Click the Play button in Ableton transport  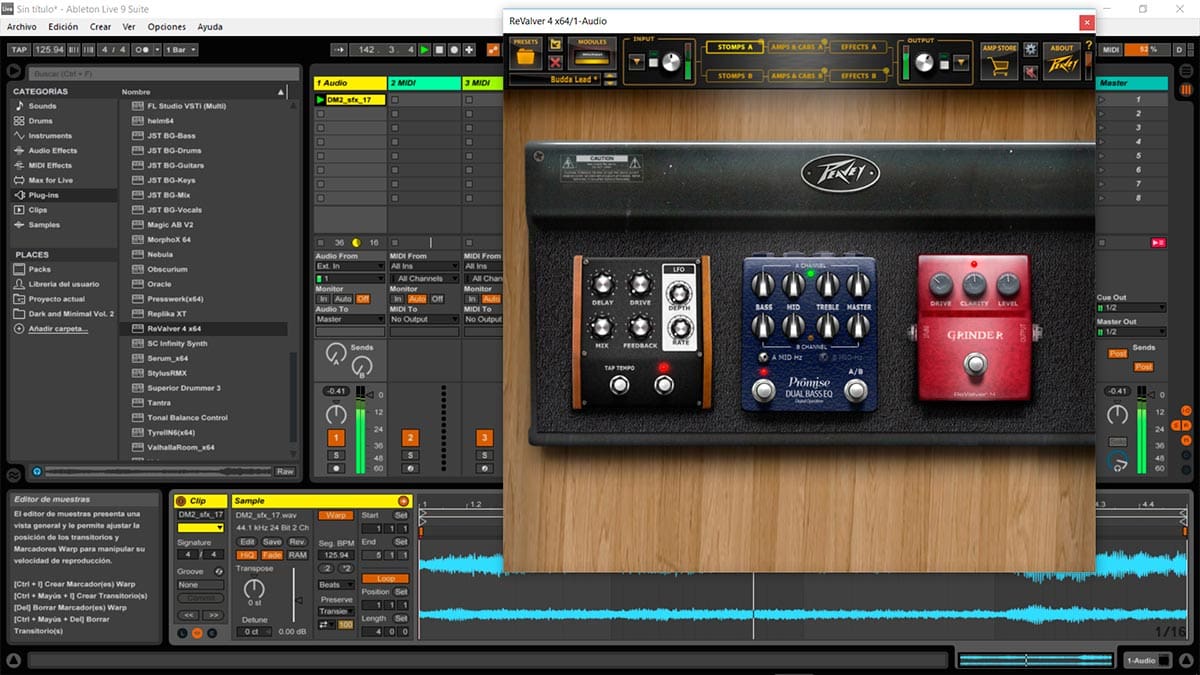[424, 49]
